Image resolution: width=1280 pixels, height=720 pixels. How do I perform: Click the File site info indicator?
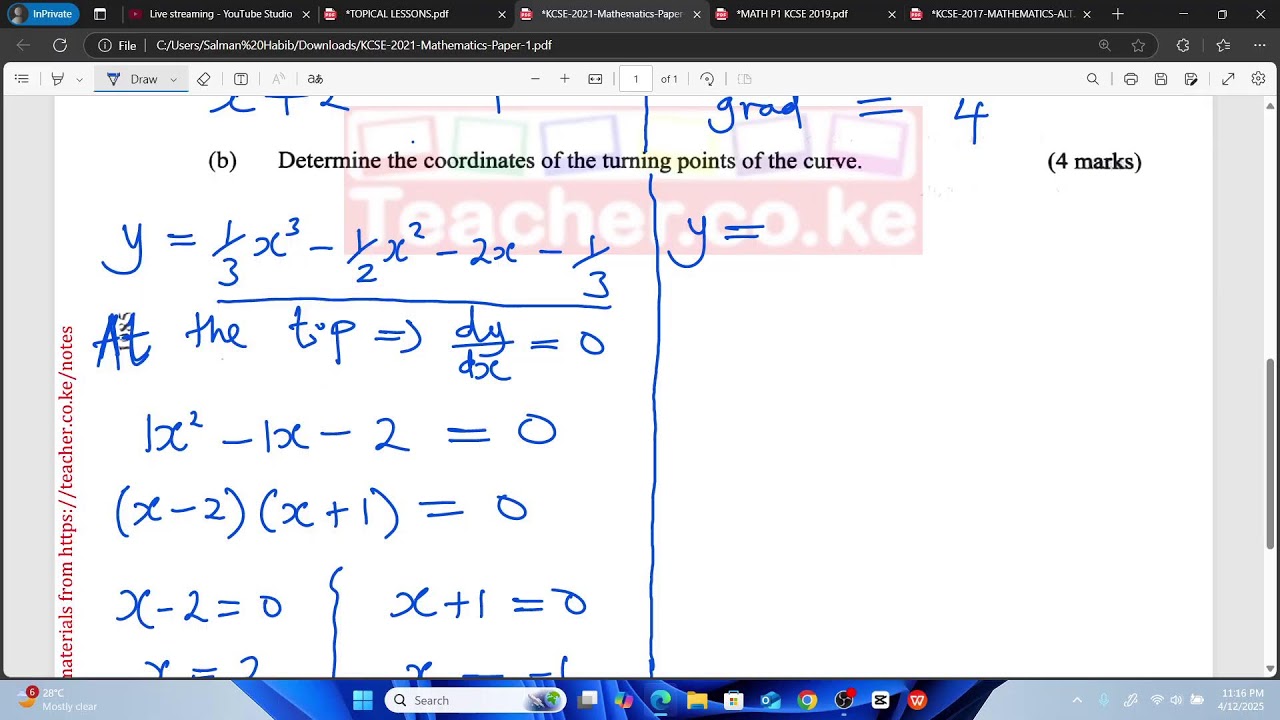coord(117,45)
